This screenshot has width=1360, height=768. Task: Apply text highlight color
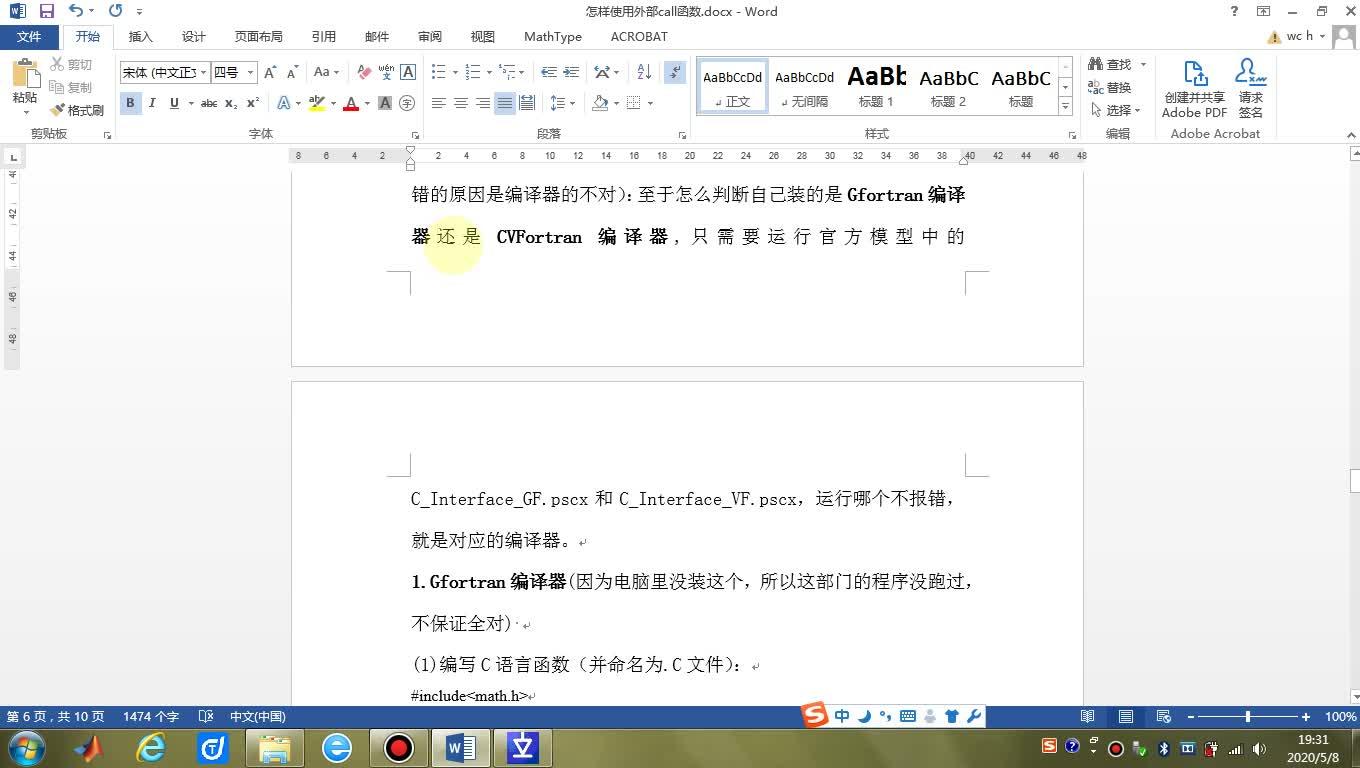point(317,103)
